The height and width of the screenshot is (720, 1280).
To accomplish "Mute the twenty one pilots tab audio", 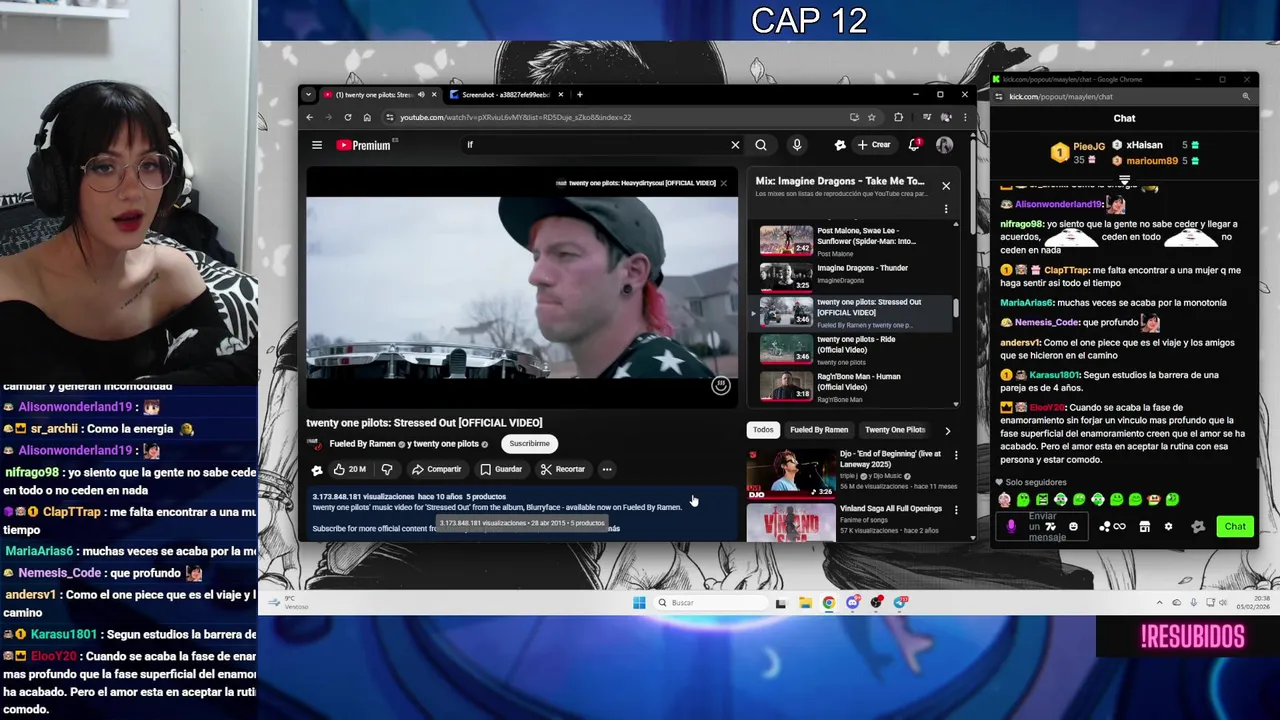I will pos(421,95).
